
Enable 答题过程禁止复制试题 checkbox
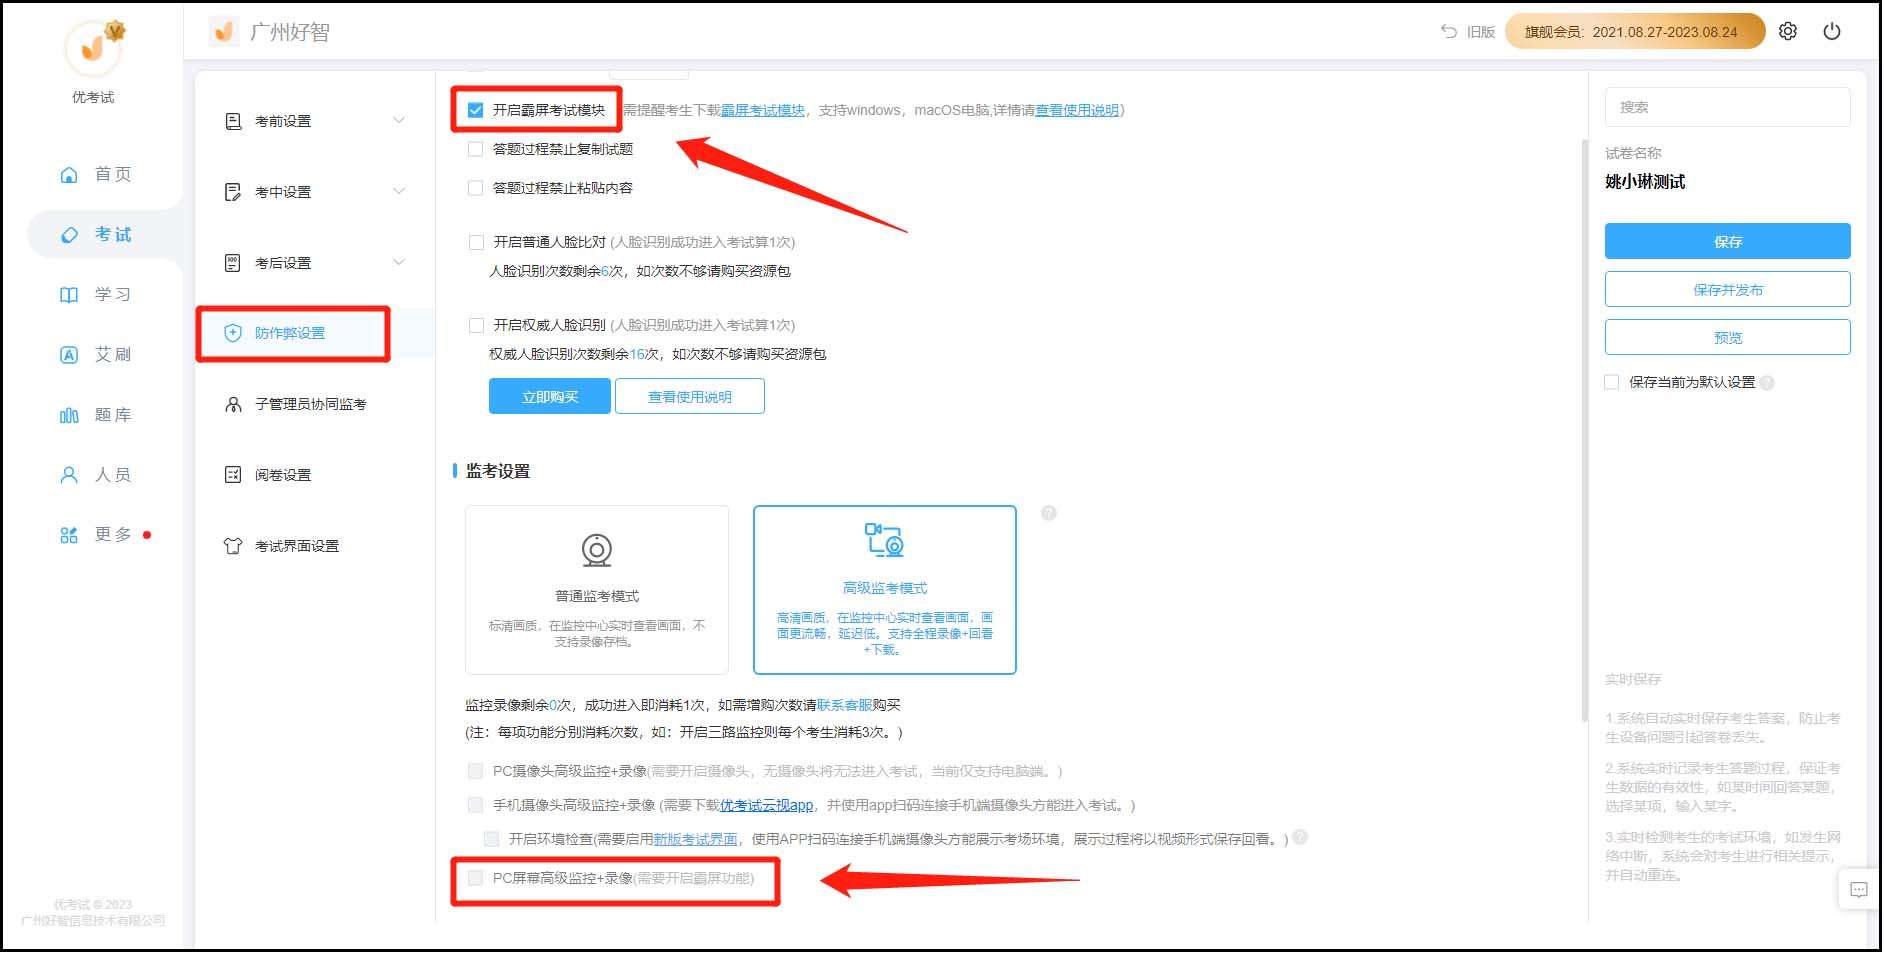click(x=475, y=148)
